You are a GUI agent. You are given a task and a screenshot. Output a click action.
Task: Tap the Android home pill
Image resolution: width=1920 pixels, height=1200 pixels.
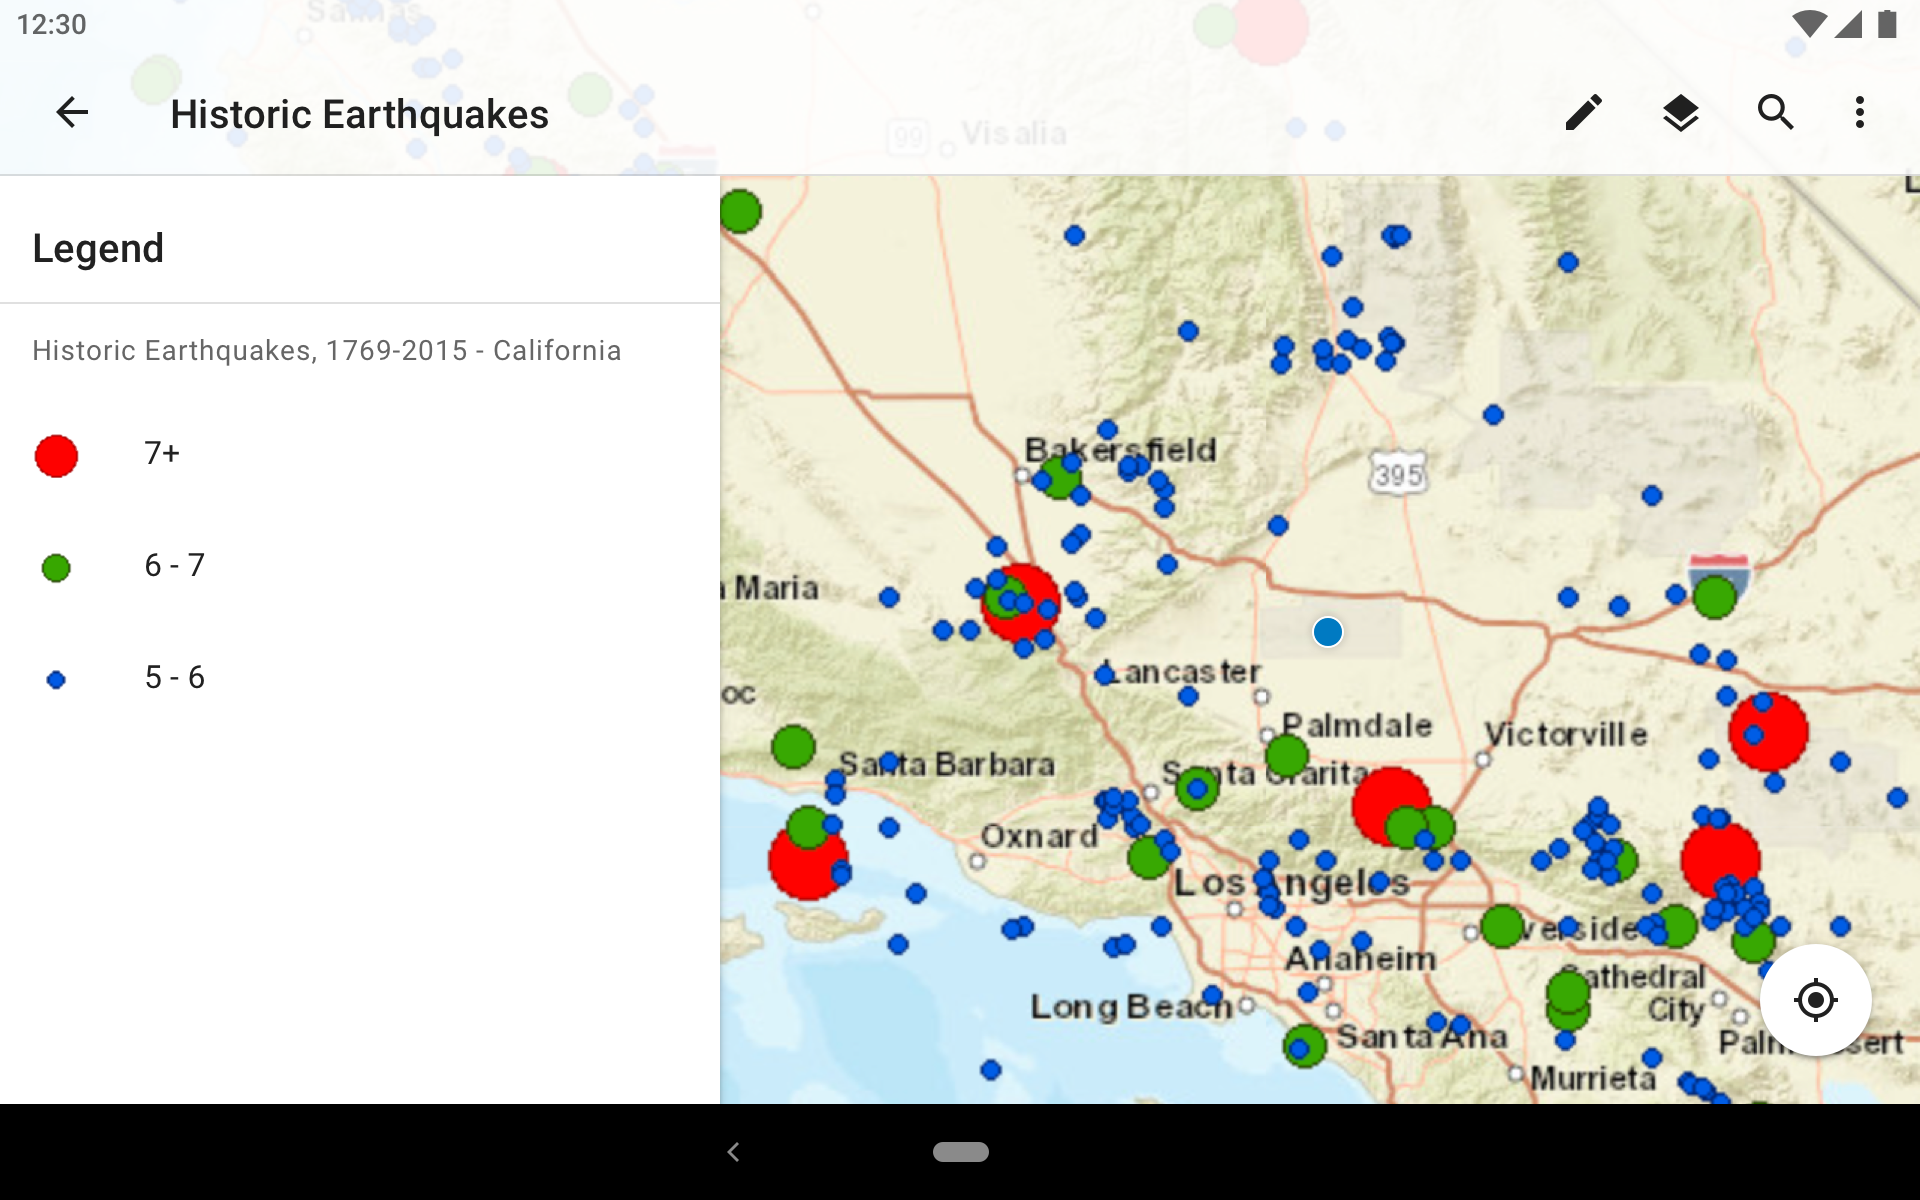pos(961,1152)
